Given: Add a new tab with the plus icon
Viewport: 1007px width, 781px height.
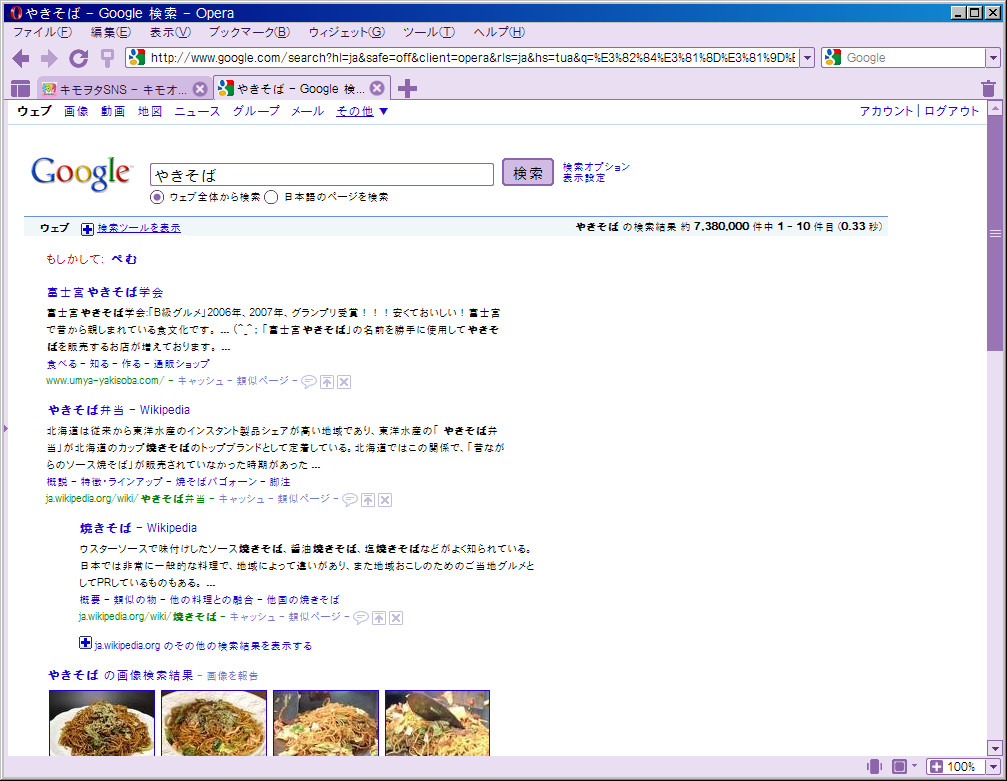Looking at the screenshot, I should [407, 89].
